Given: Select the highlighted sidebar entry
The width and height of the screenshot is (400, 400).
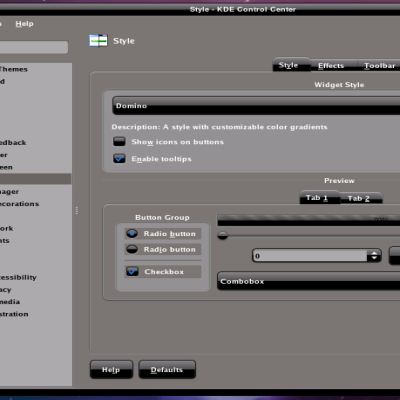Looking at the screenshot, I should (x=35, y=179).
